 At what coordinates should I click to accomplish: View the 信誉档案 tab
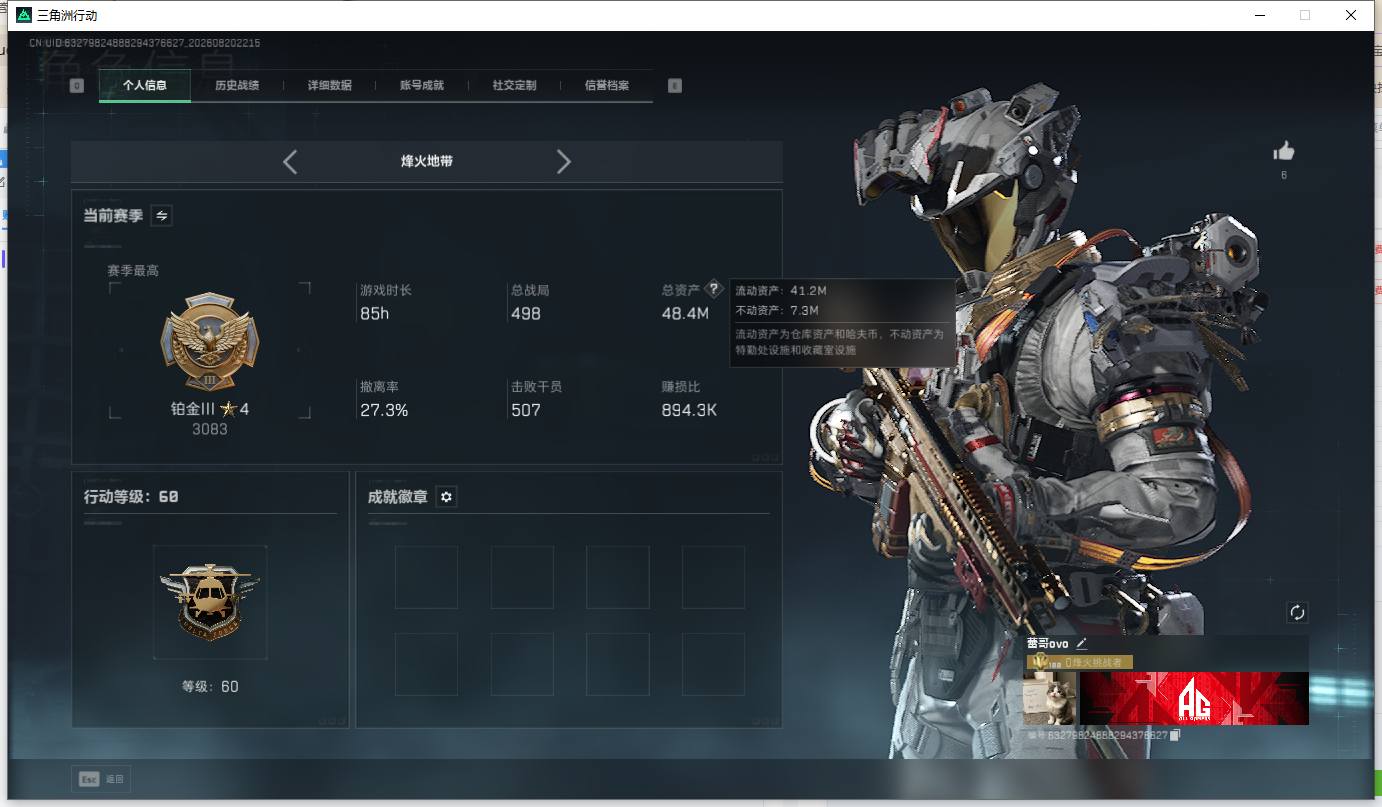607,86
